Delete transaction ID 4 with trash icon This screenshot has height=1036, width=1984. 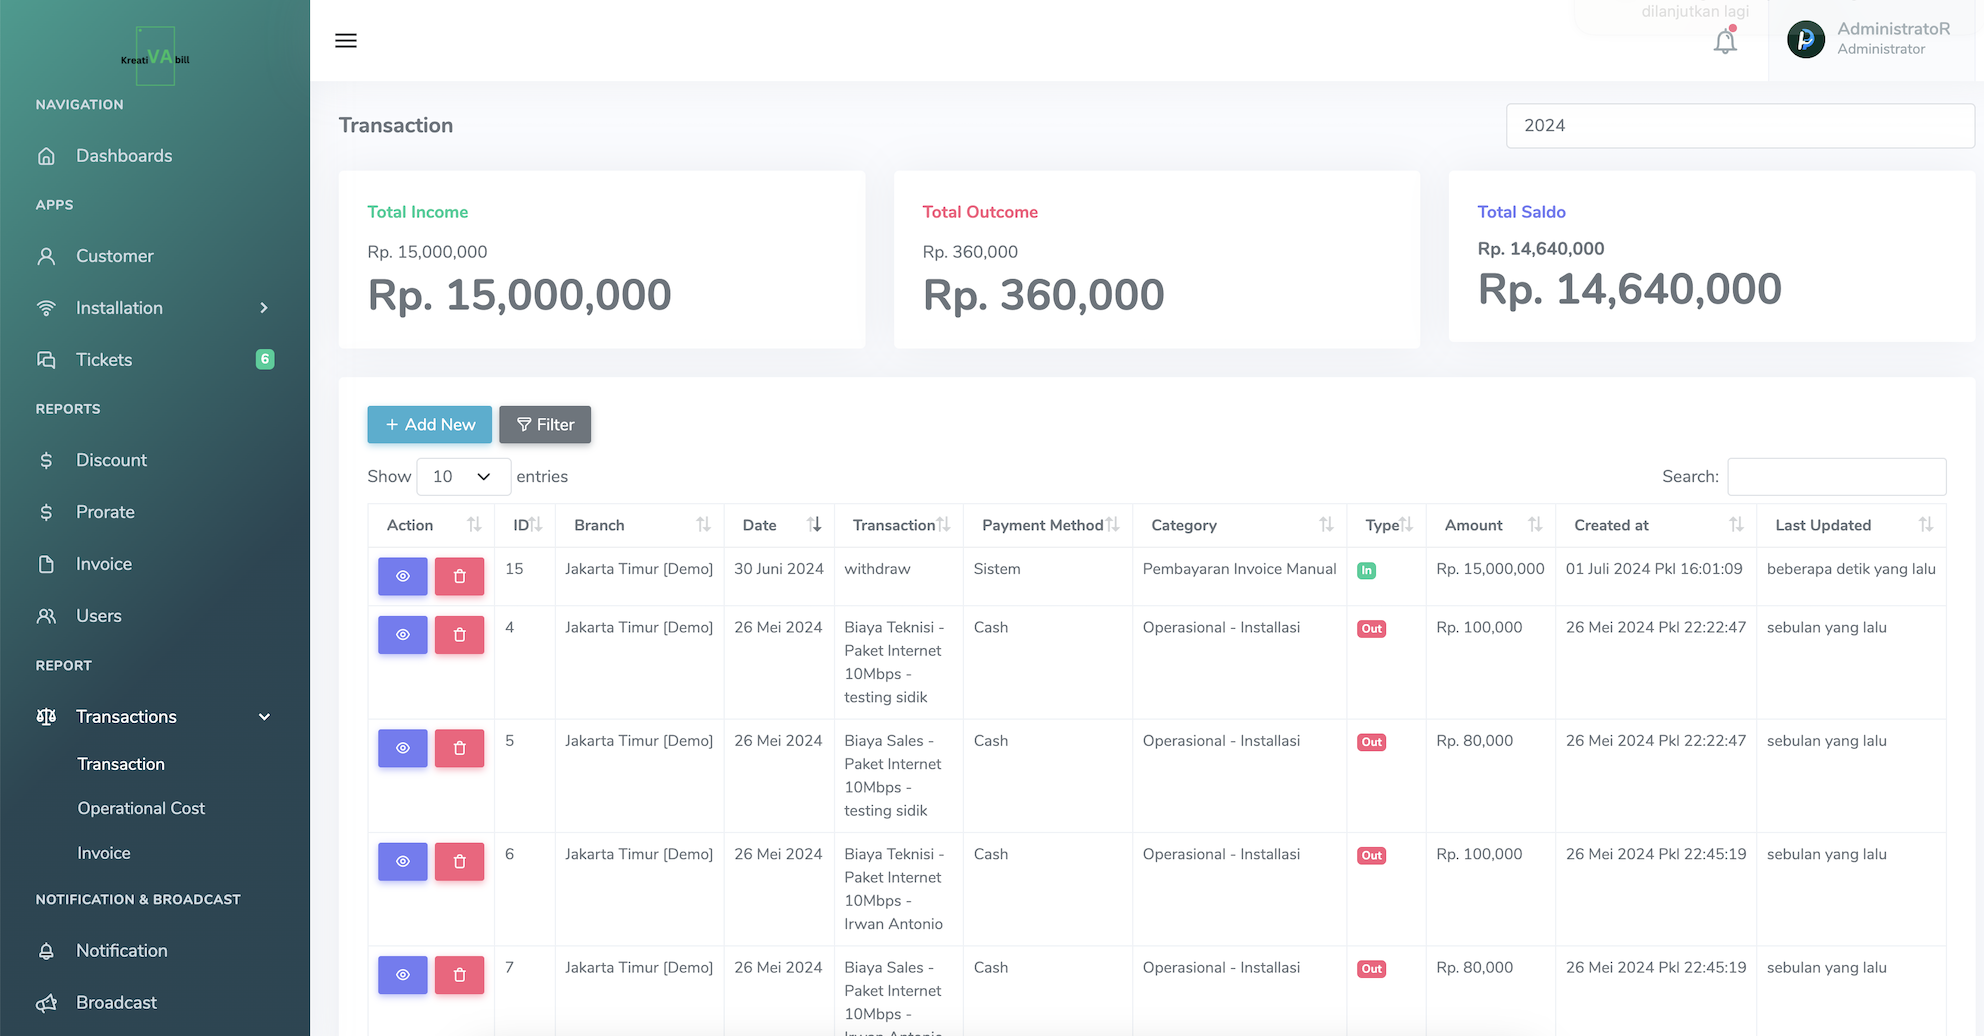coord(460,635)
